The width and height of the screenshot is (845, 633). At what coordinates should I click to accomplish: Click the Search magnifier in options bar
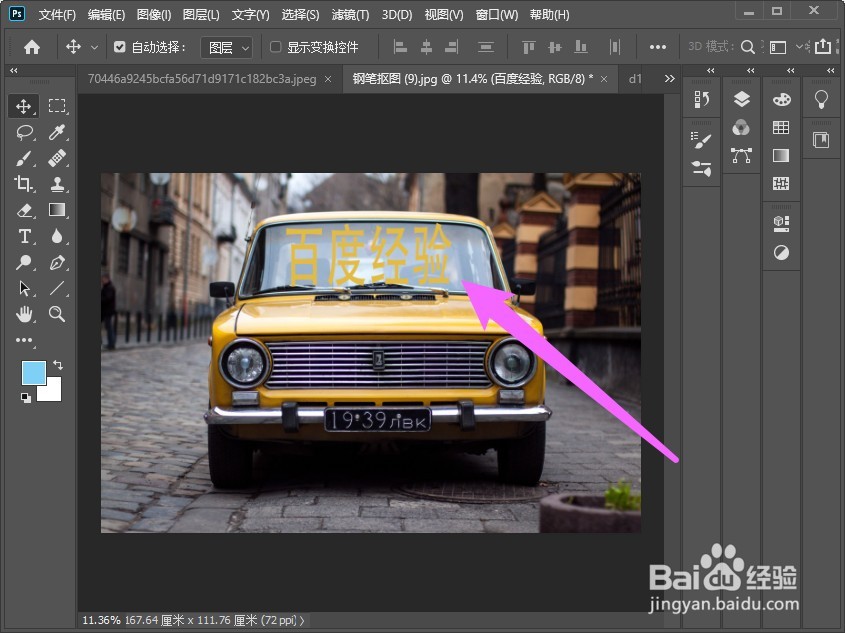[747, 47]
